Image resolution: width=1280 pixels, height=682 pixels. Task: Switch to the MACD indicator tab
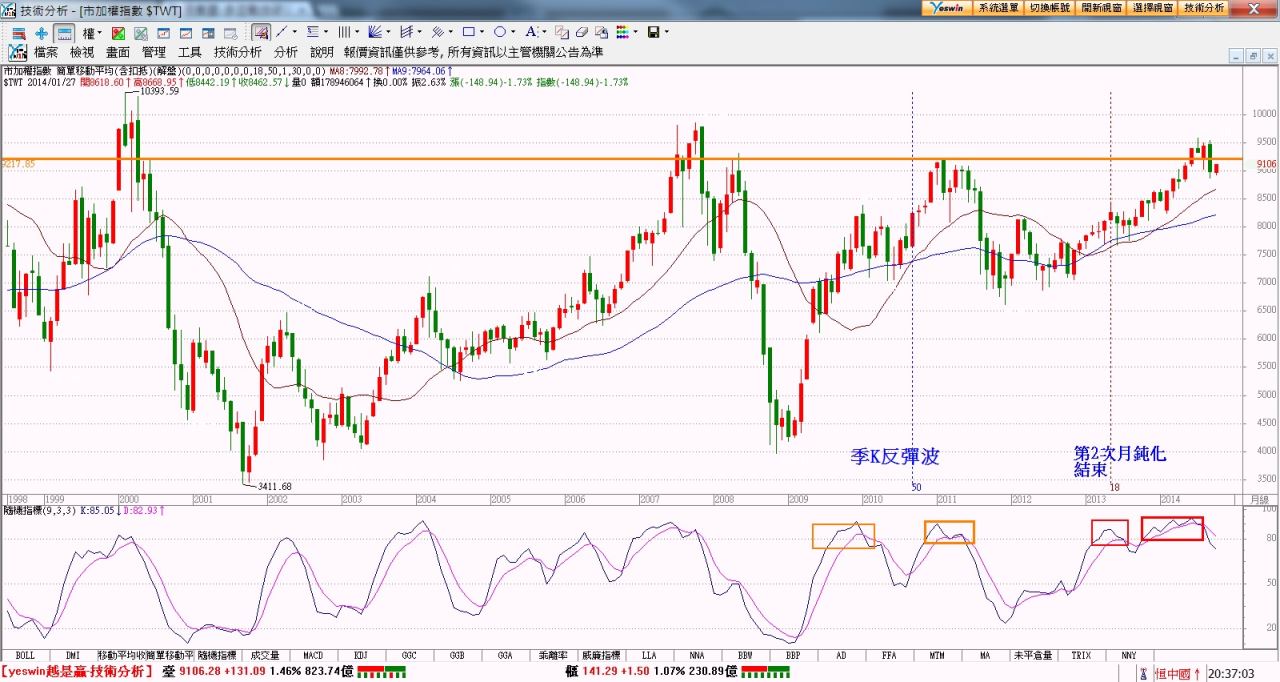(x=313, y=655)
